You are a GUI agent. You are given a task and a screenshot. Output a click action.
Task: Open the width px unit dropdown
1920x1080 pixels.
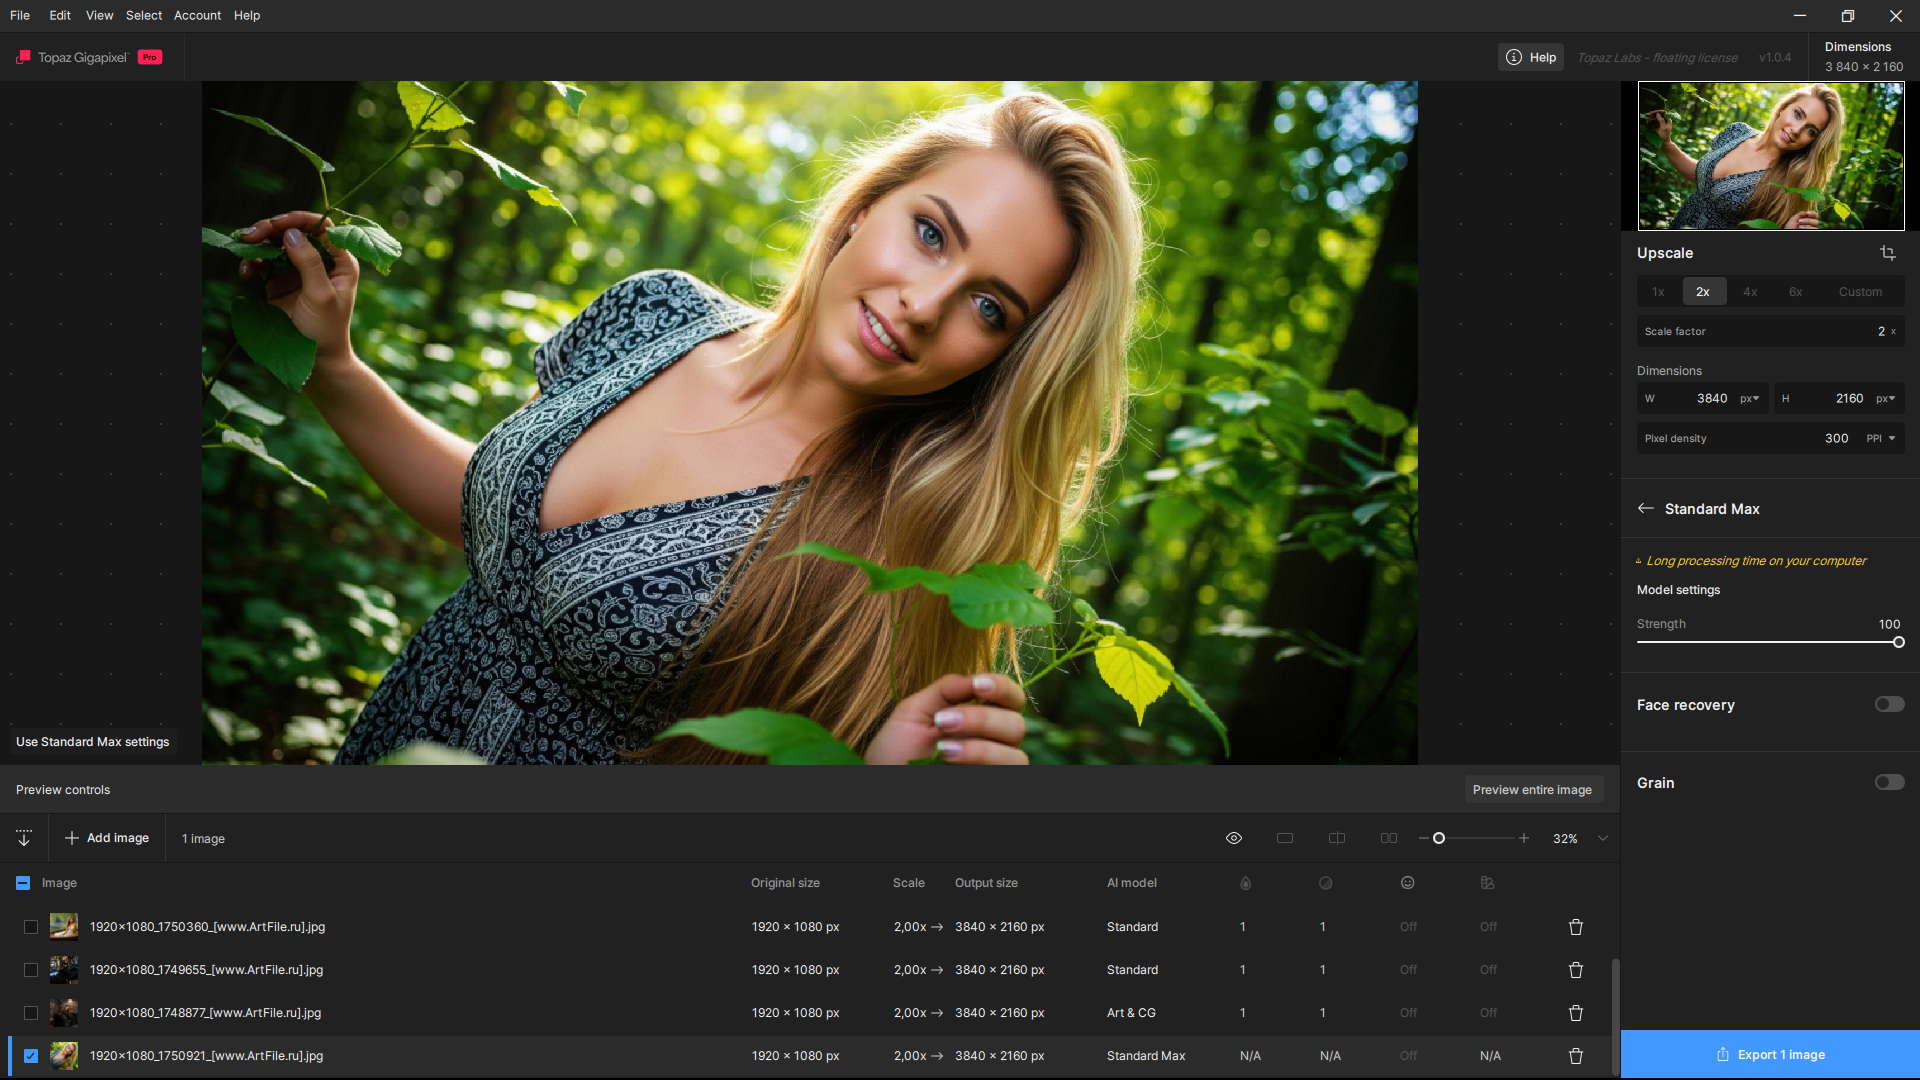[x=1750, y=398]
